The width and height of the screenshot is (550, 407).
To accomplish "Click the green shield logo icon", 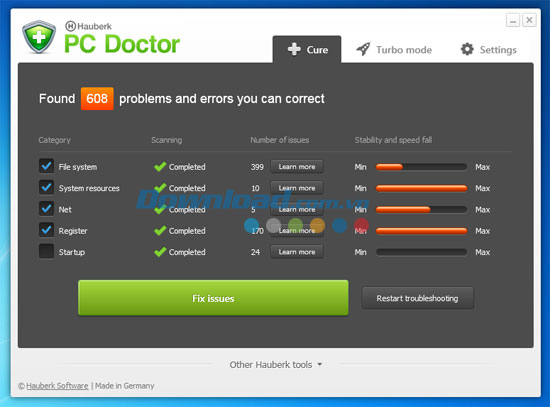I will (x=39, y=37).
